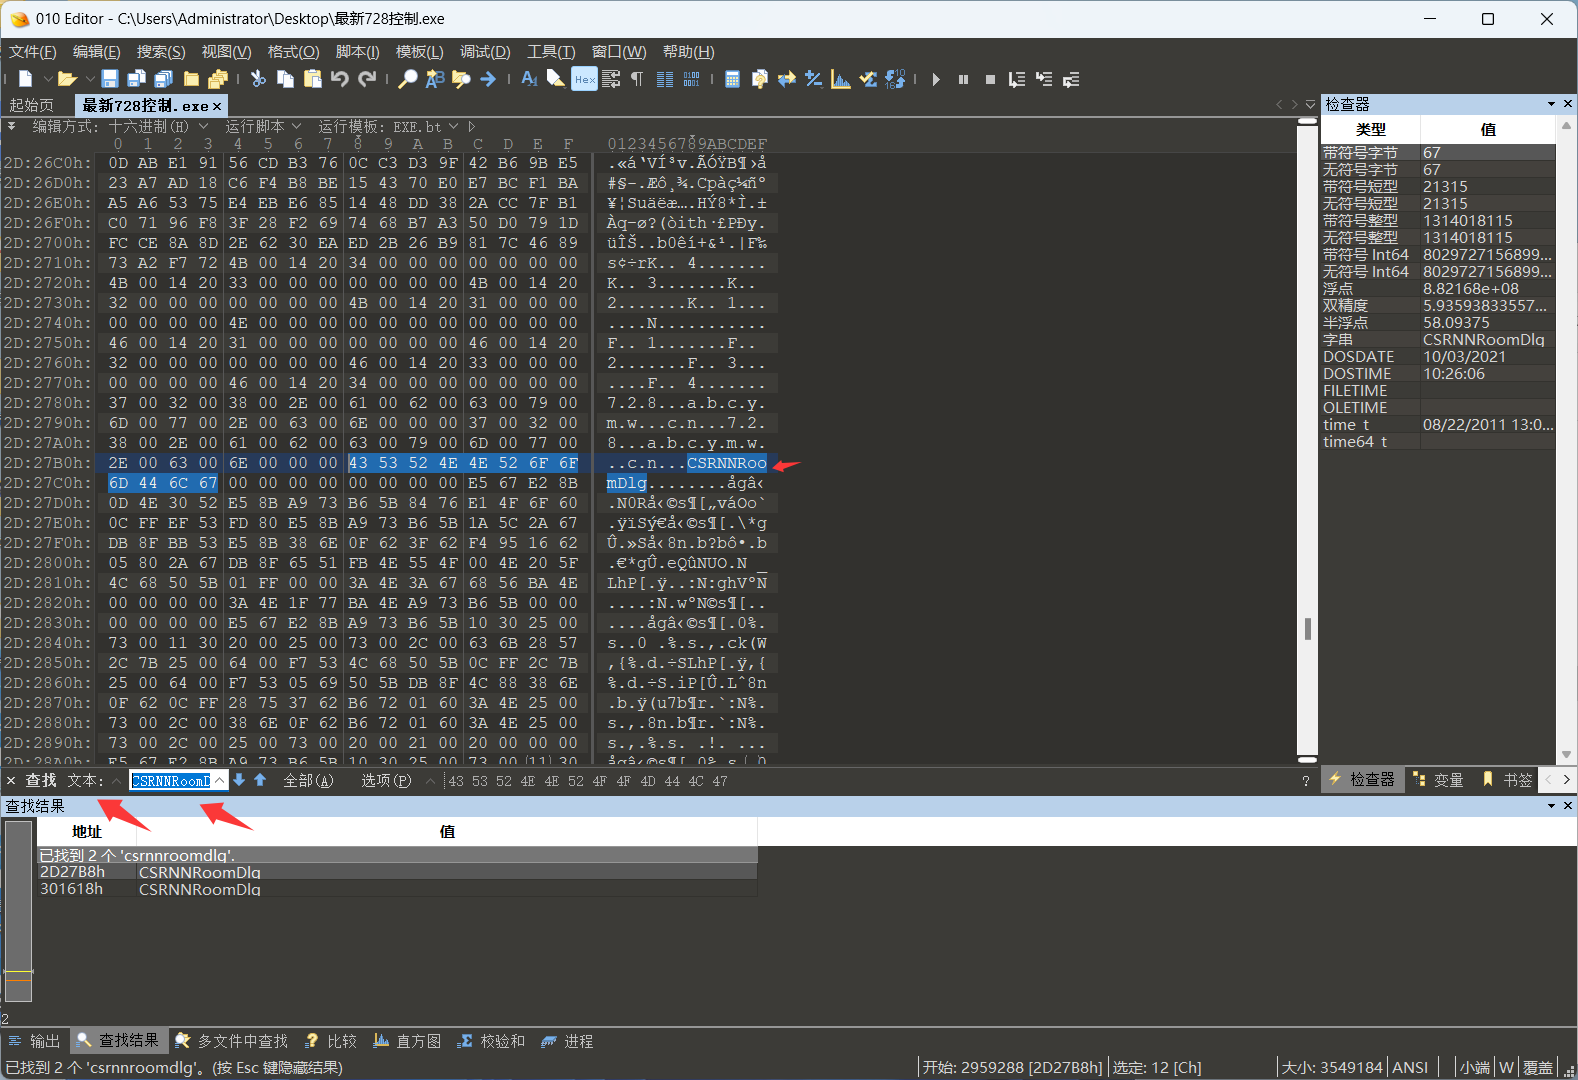Toggle 小端 endian setting in status bar
This screenshot has width=1578, height=1080.
(x=1474, y=1067)
